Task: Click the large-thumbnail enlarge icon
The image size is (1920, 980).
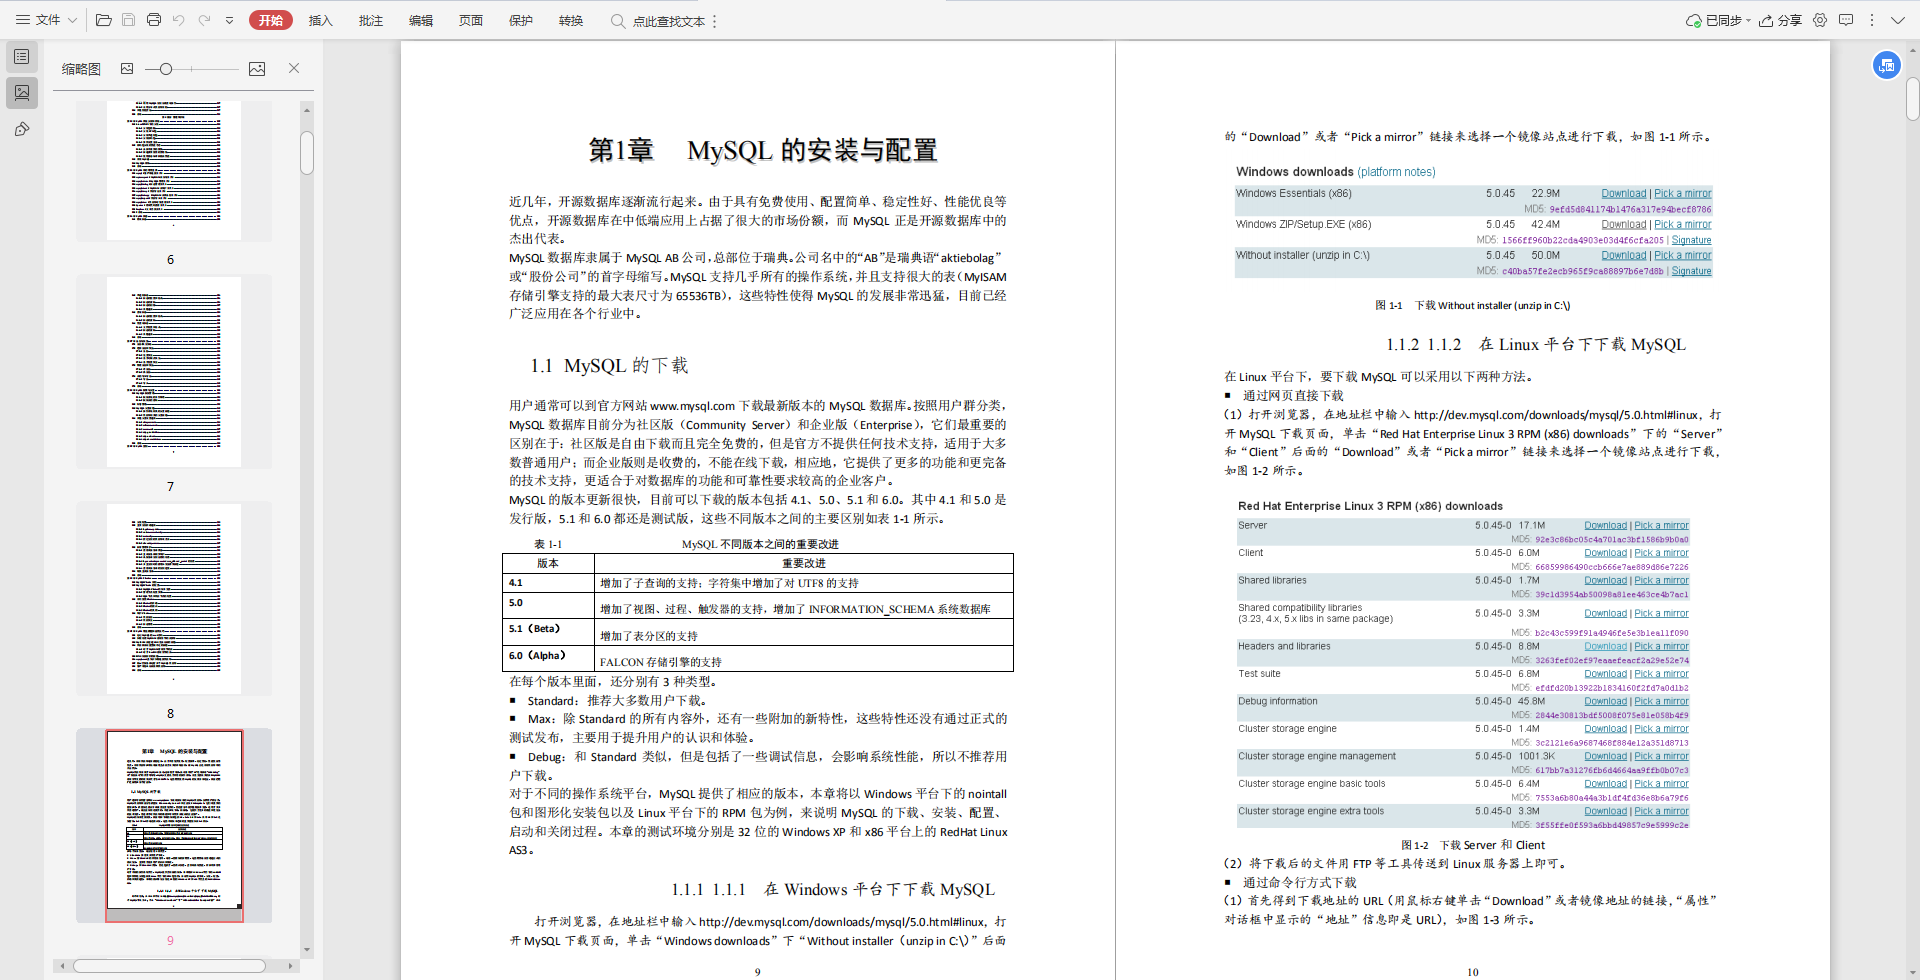Action: coord(257,69)
